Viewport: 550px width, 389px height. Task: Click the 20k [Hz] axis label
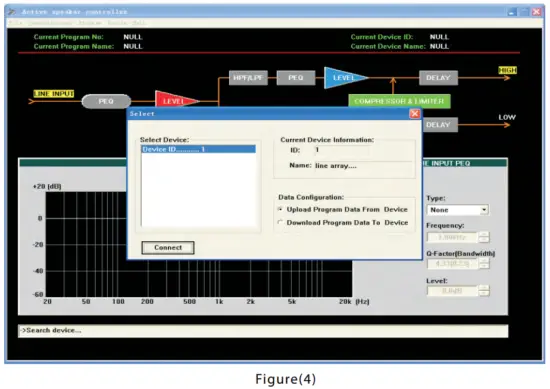point(354,301)
